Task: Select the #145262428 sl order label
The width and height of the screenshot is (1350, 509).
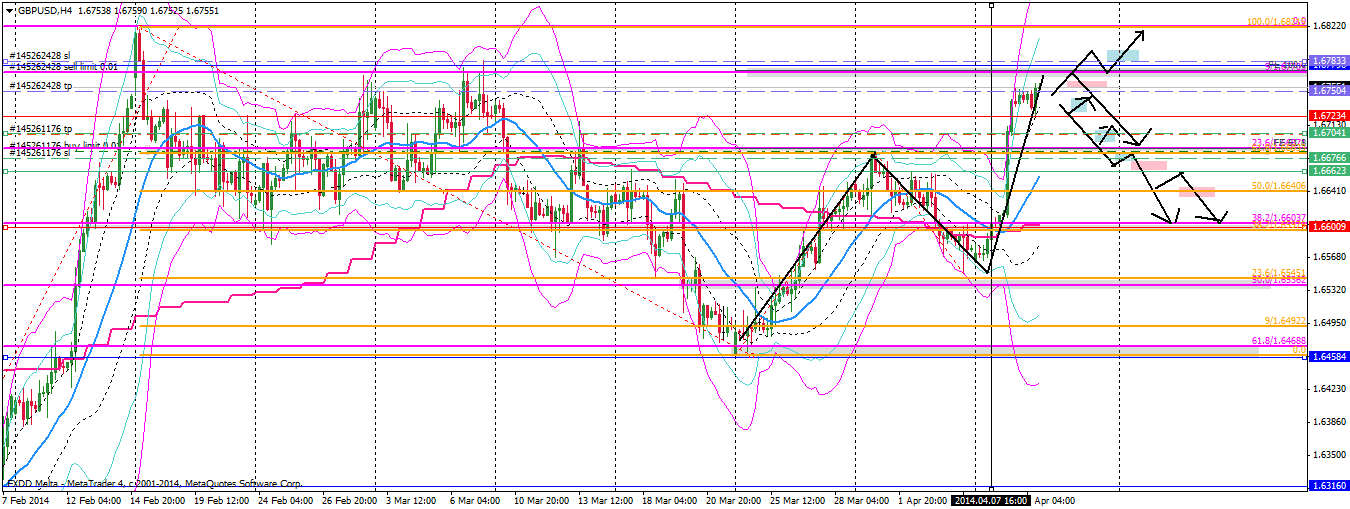Action: (x=40, y=56)
